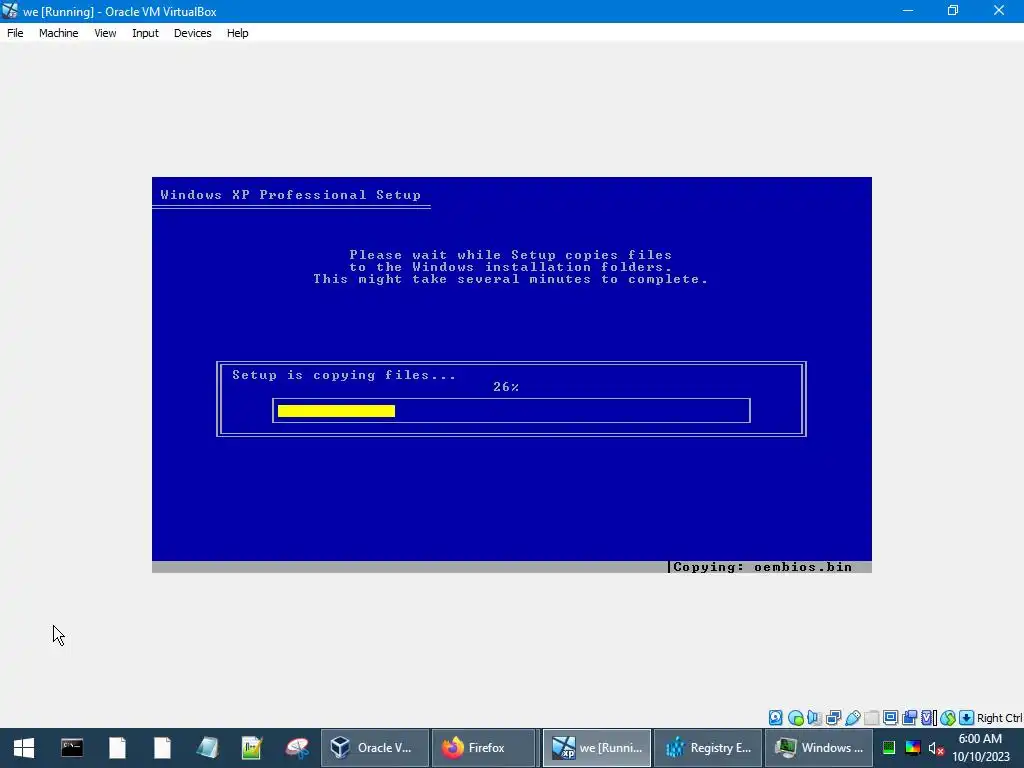Click the audio status icon in VM status bar

(x=814, y=718)
